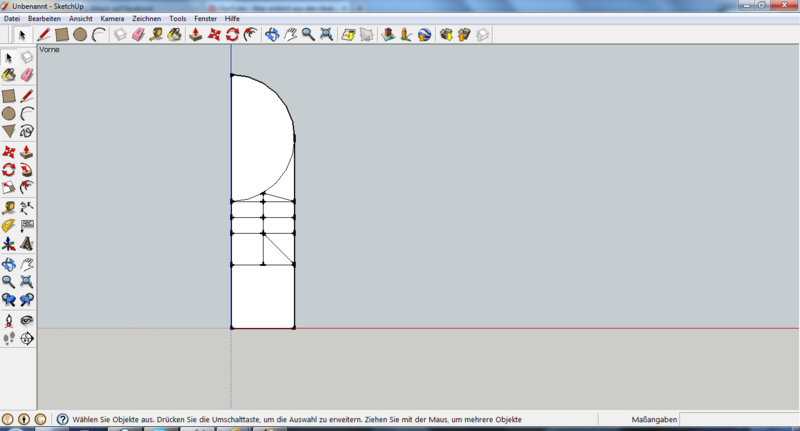
Task: Open the Kamera menu
Action: tap(112, 19)
